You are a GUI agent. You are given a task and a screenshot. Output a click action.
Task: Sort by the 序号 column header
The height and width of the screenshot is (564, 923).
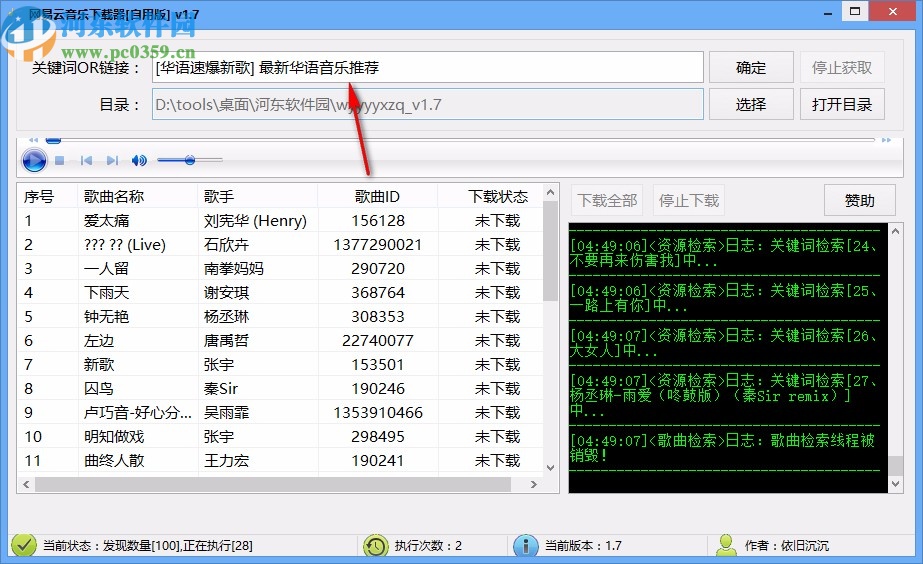click(x=48, y=196)
